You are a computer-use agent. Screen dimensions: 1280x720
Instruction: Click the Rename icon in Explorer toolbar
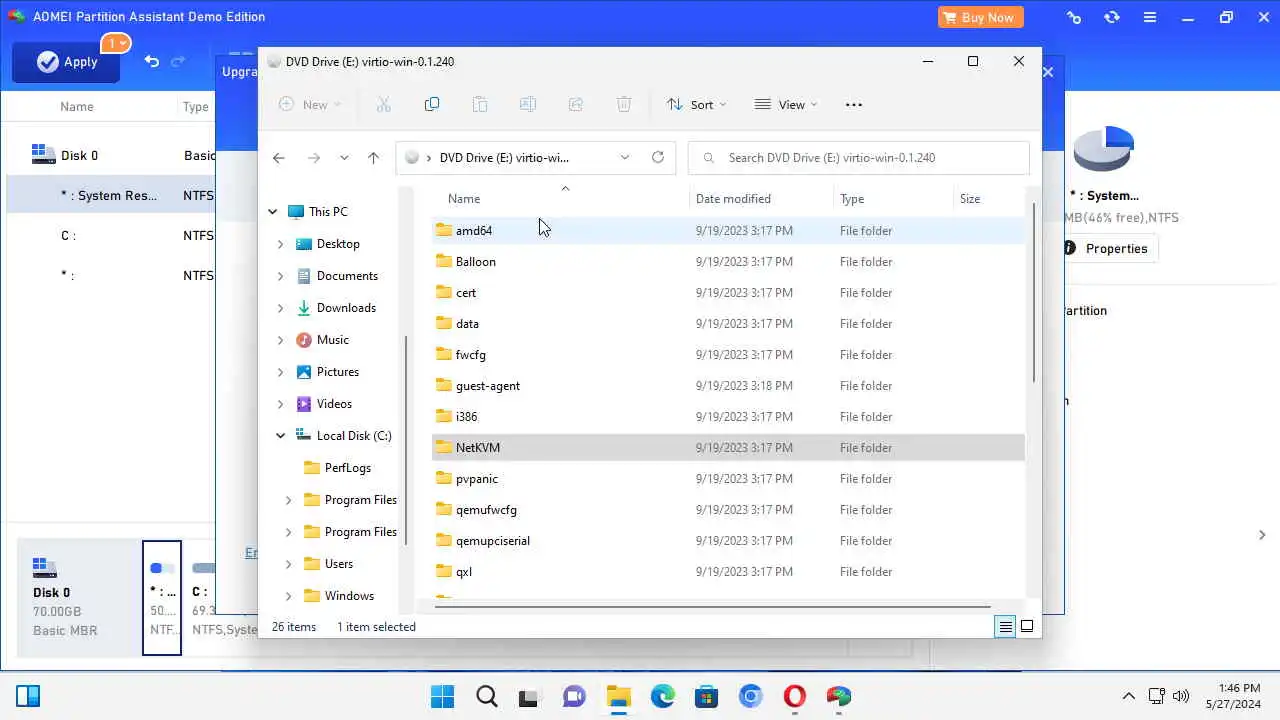[x=528, y=104]
